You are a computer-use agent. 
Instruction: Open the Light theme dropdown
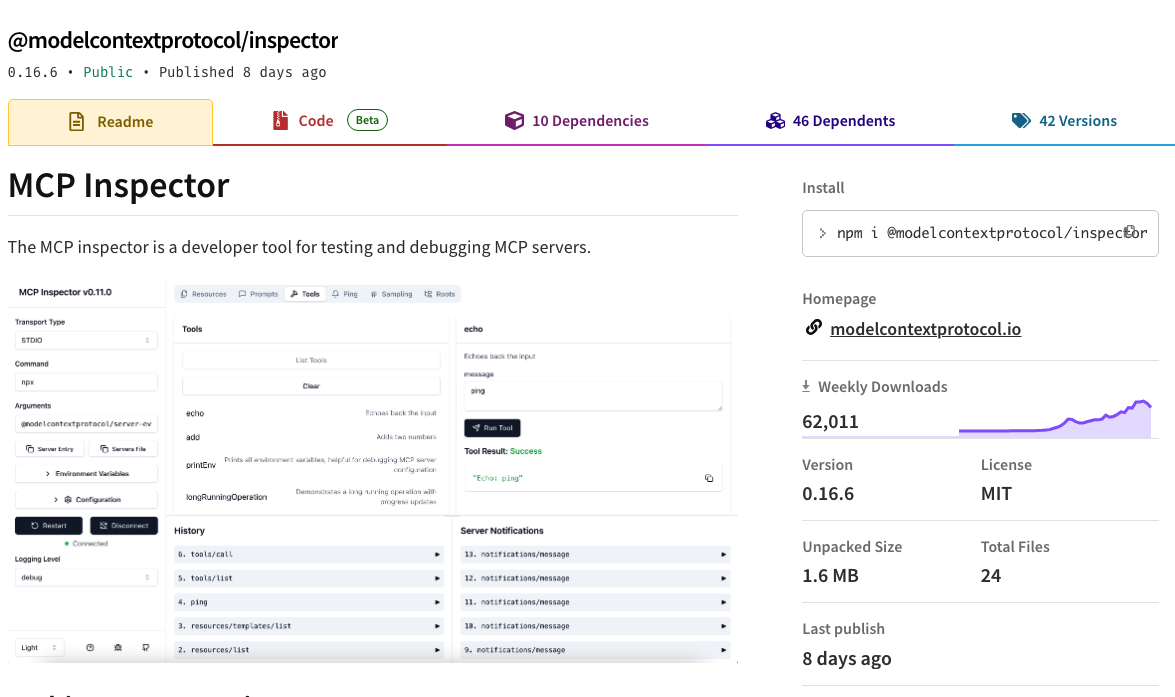(x=40, y=648)
